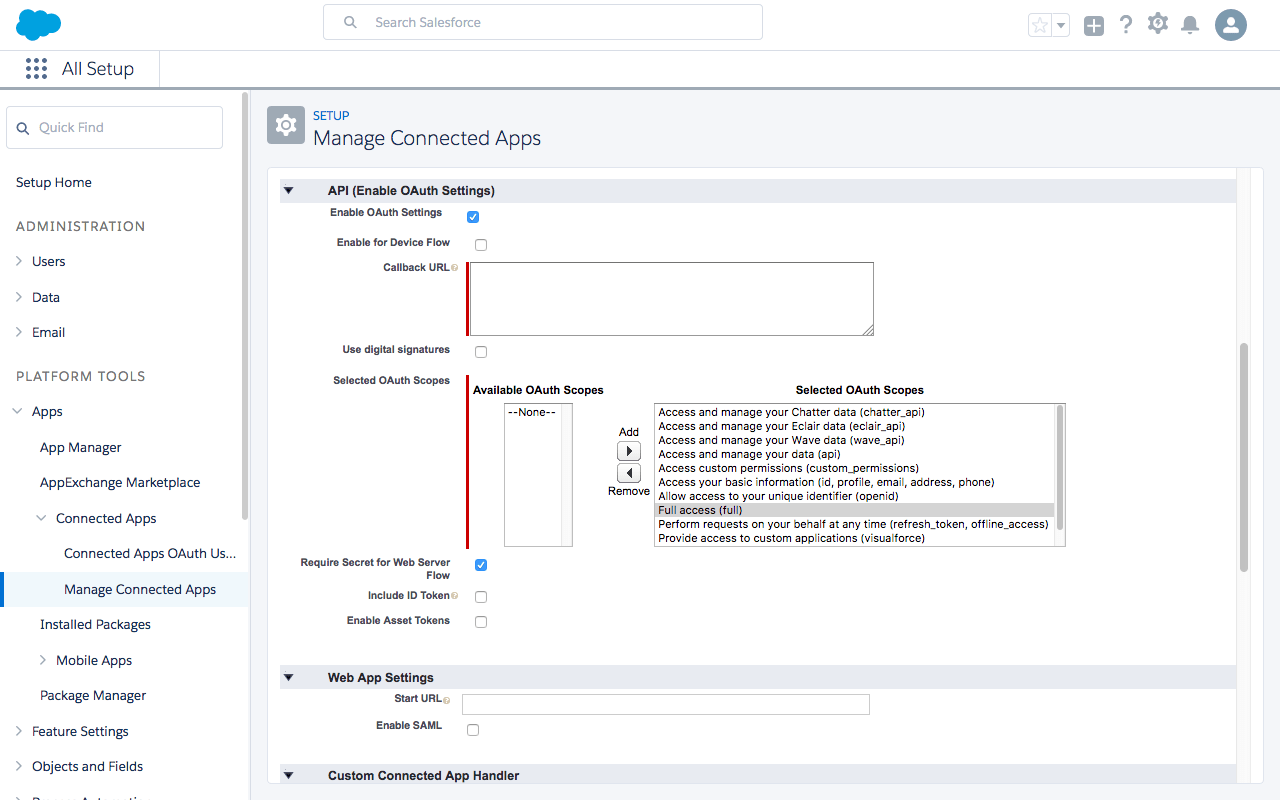This screenshot has height=800, width=1280.
Task: Open the user avatar profile icon
Action: (x=1230, y=24)
